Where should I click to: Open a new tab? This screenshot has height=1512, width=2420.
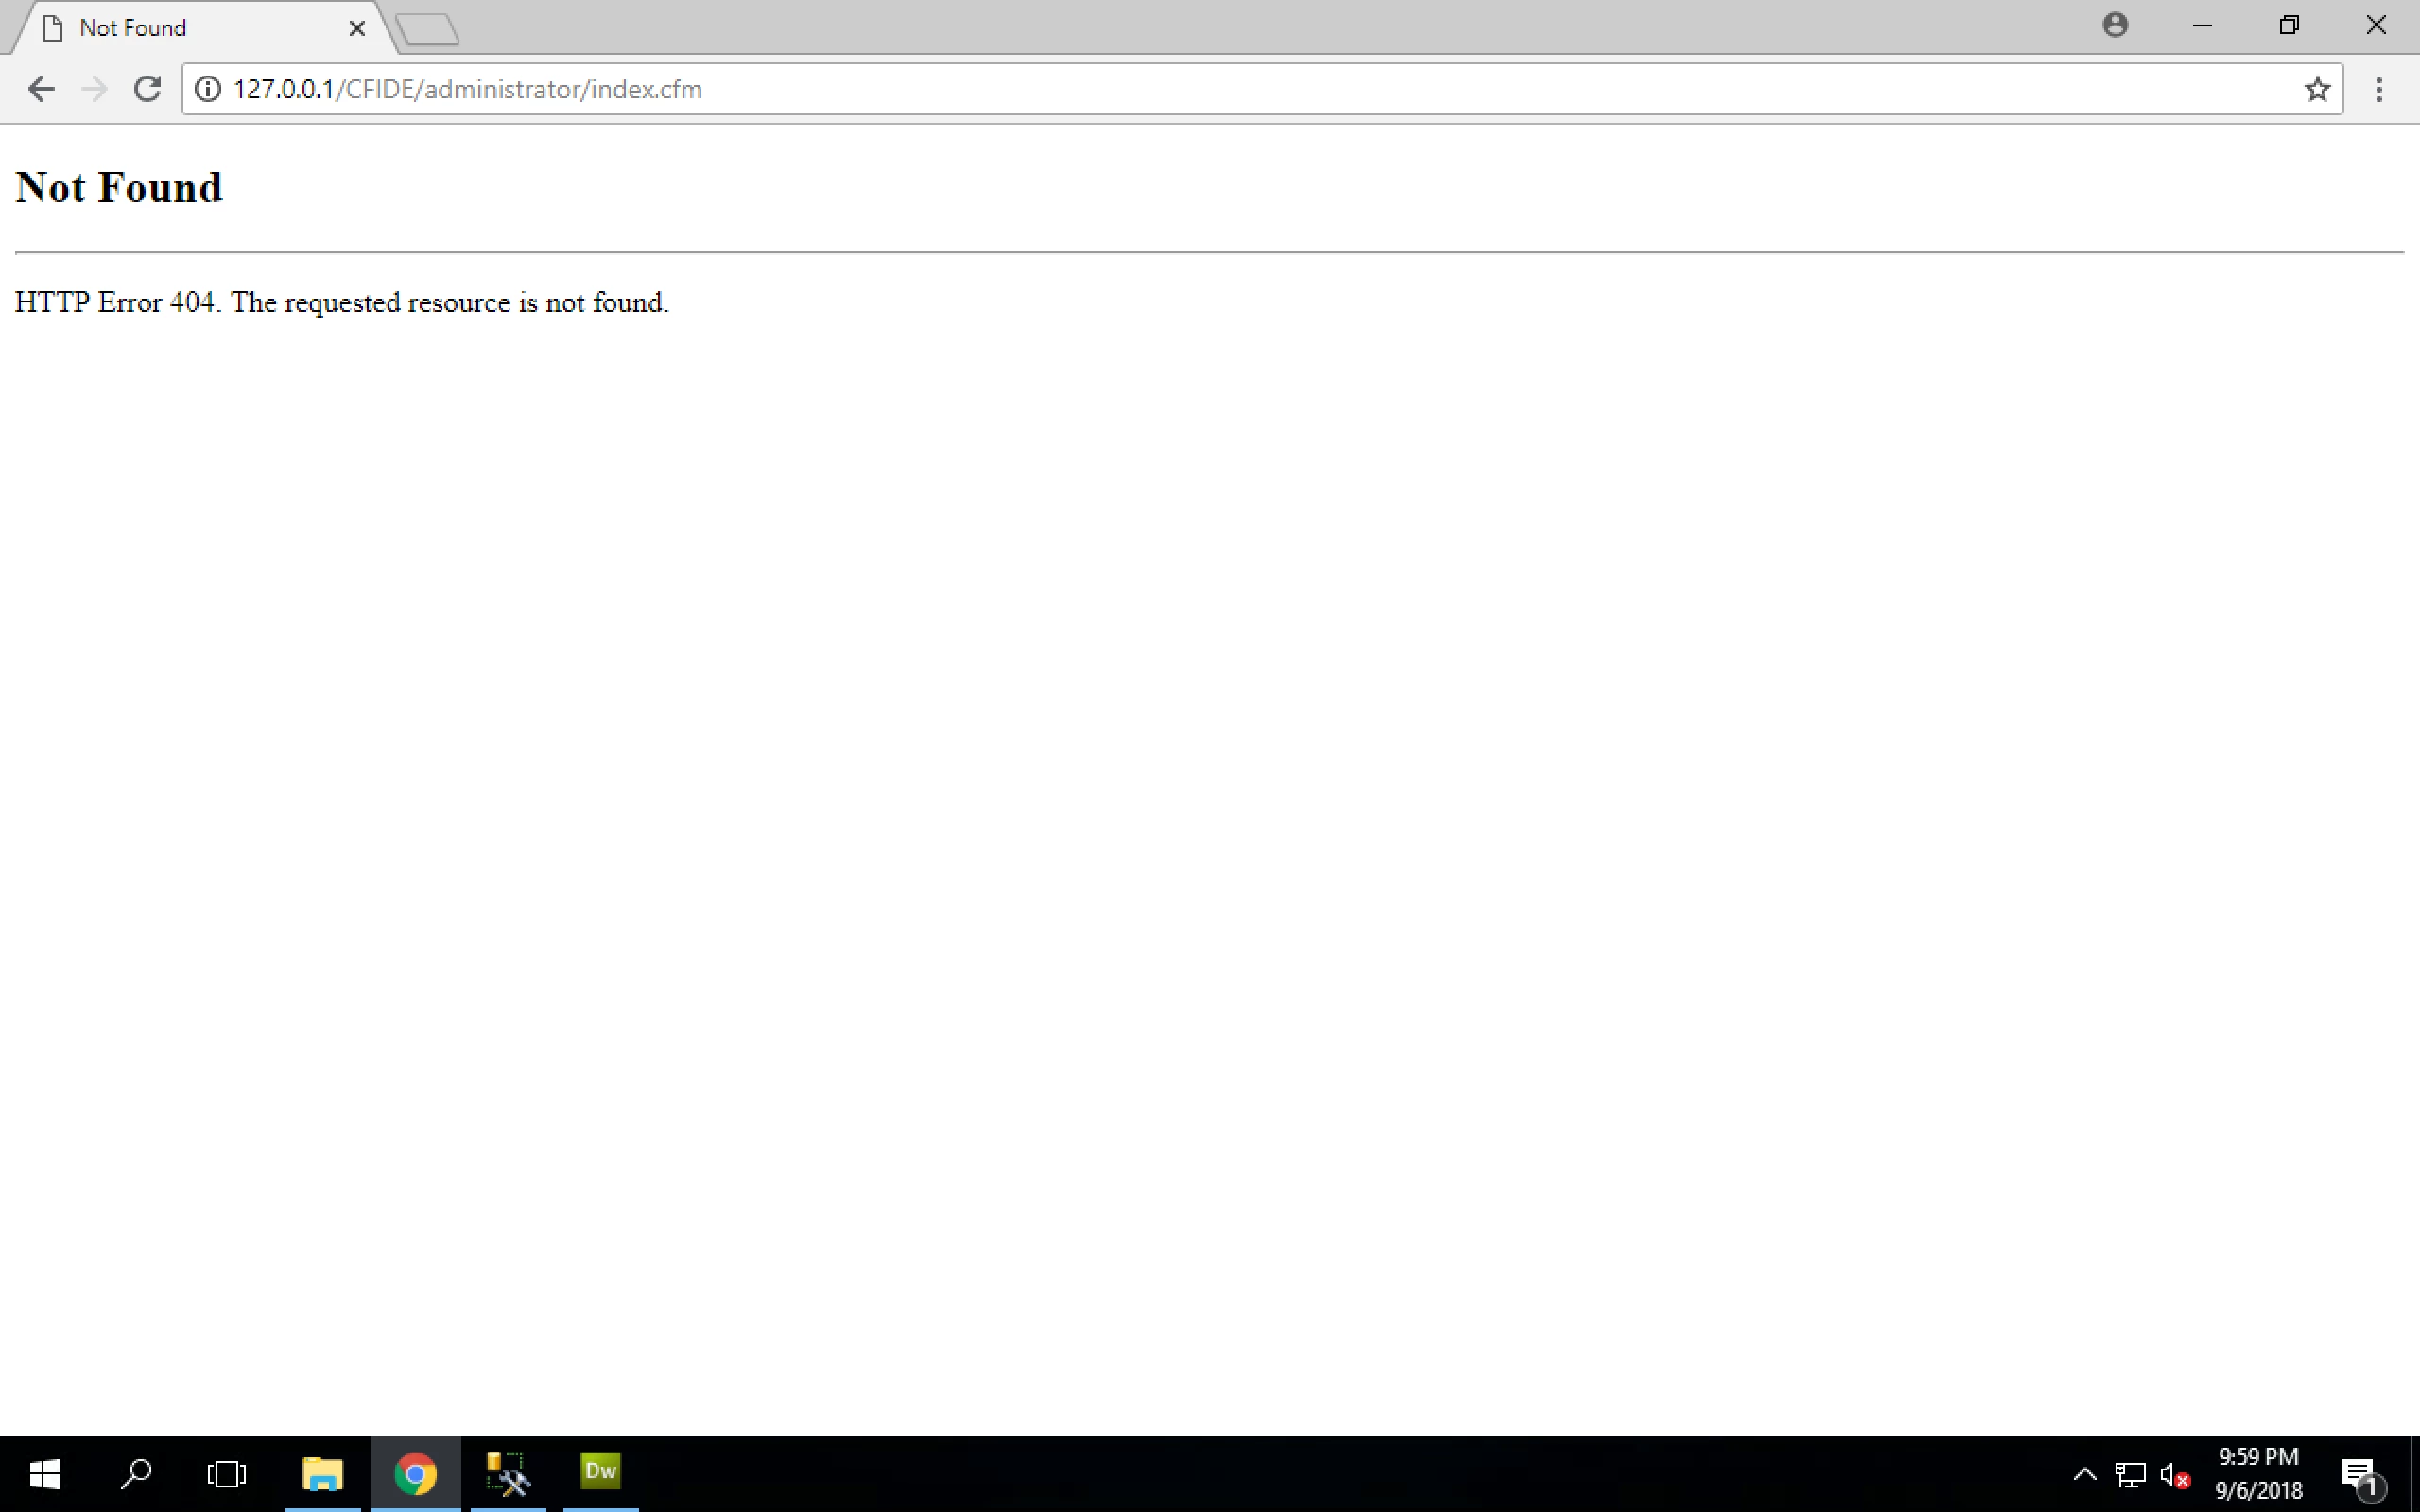428,29
